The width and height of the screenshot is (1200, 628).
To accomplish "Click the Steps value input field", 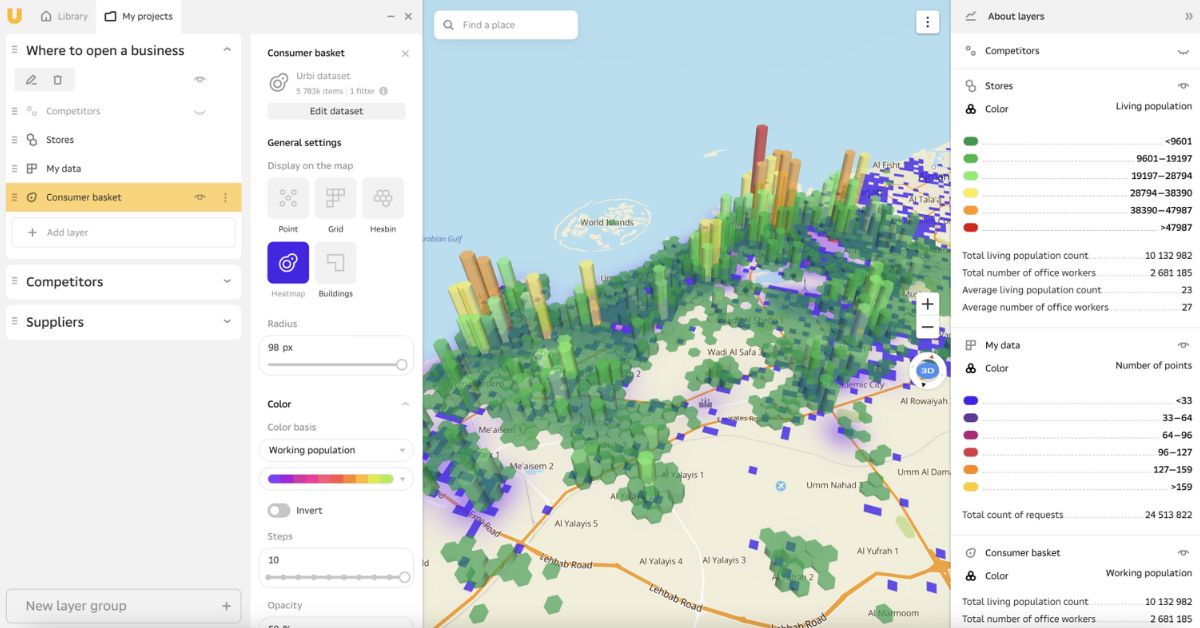I will click(x=336, y=560).
